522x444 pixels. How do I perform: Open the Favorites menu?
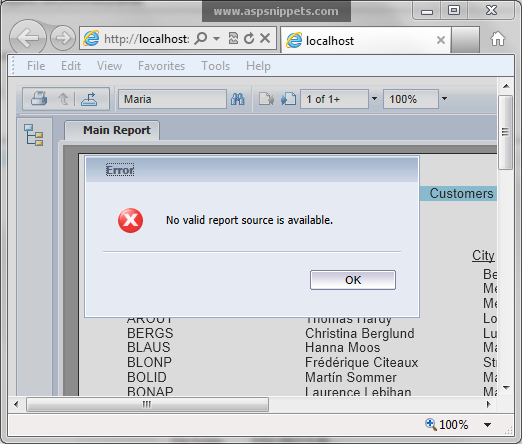(x=161, y=66)
